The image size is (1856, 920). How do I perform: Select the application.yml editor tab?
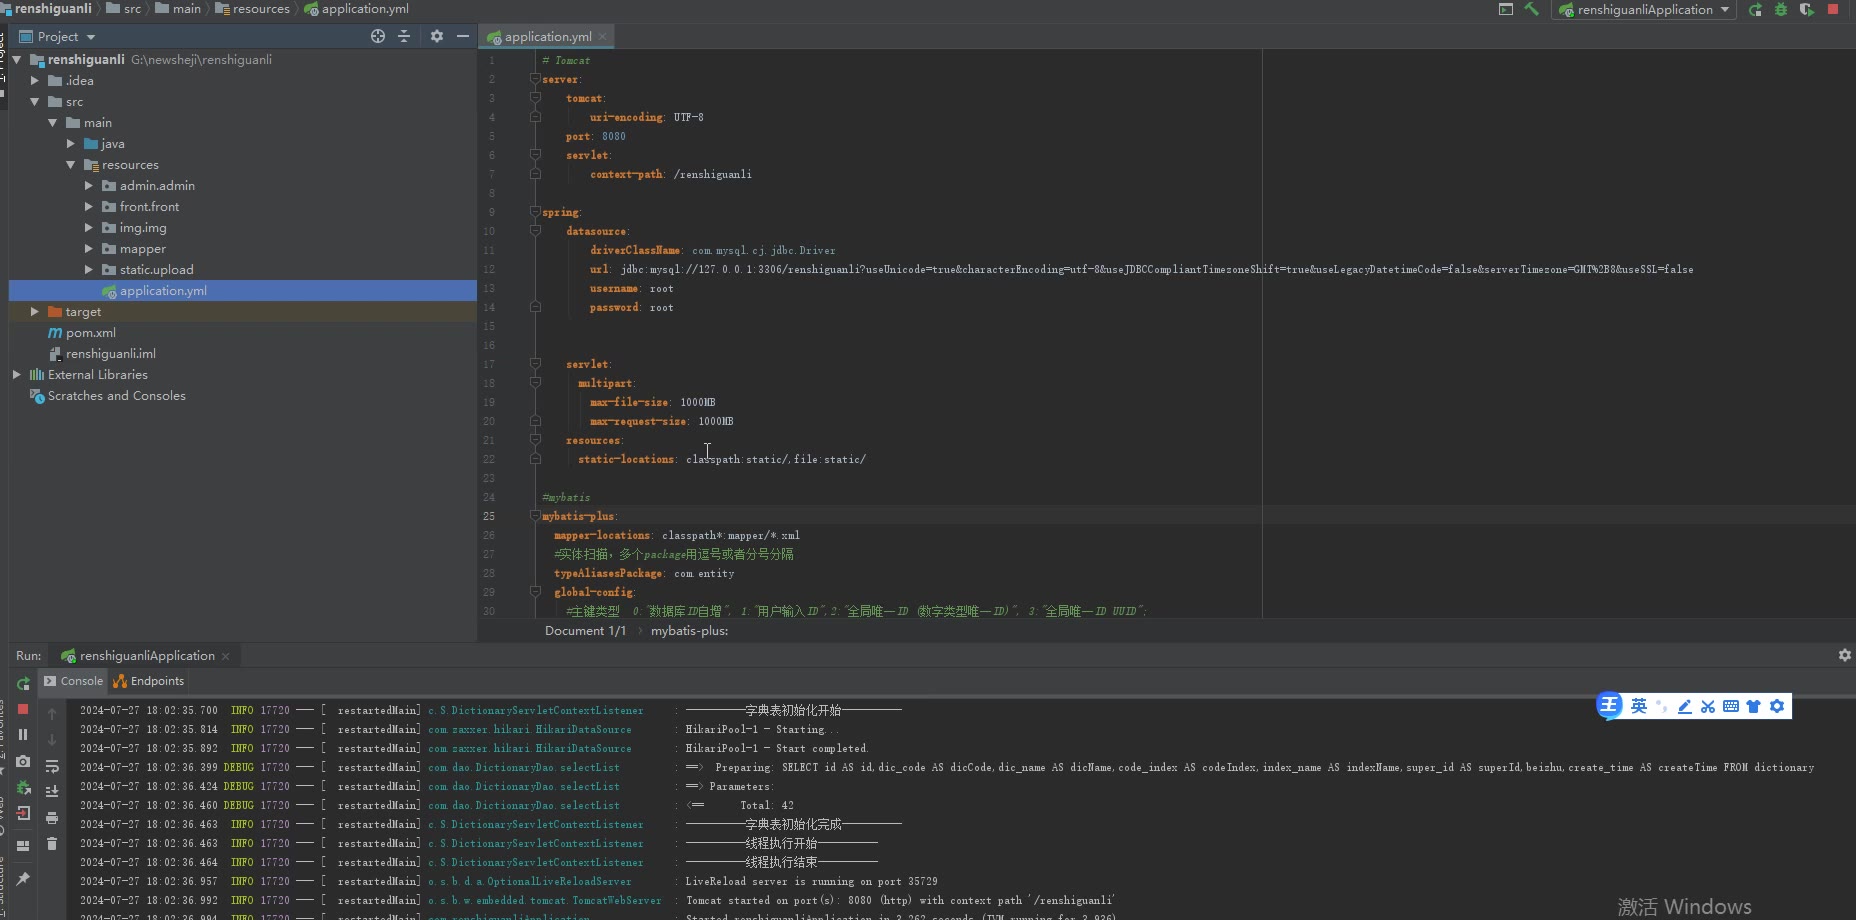[546, 36]
